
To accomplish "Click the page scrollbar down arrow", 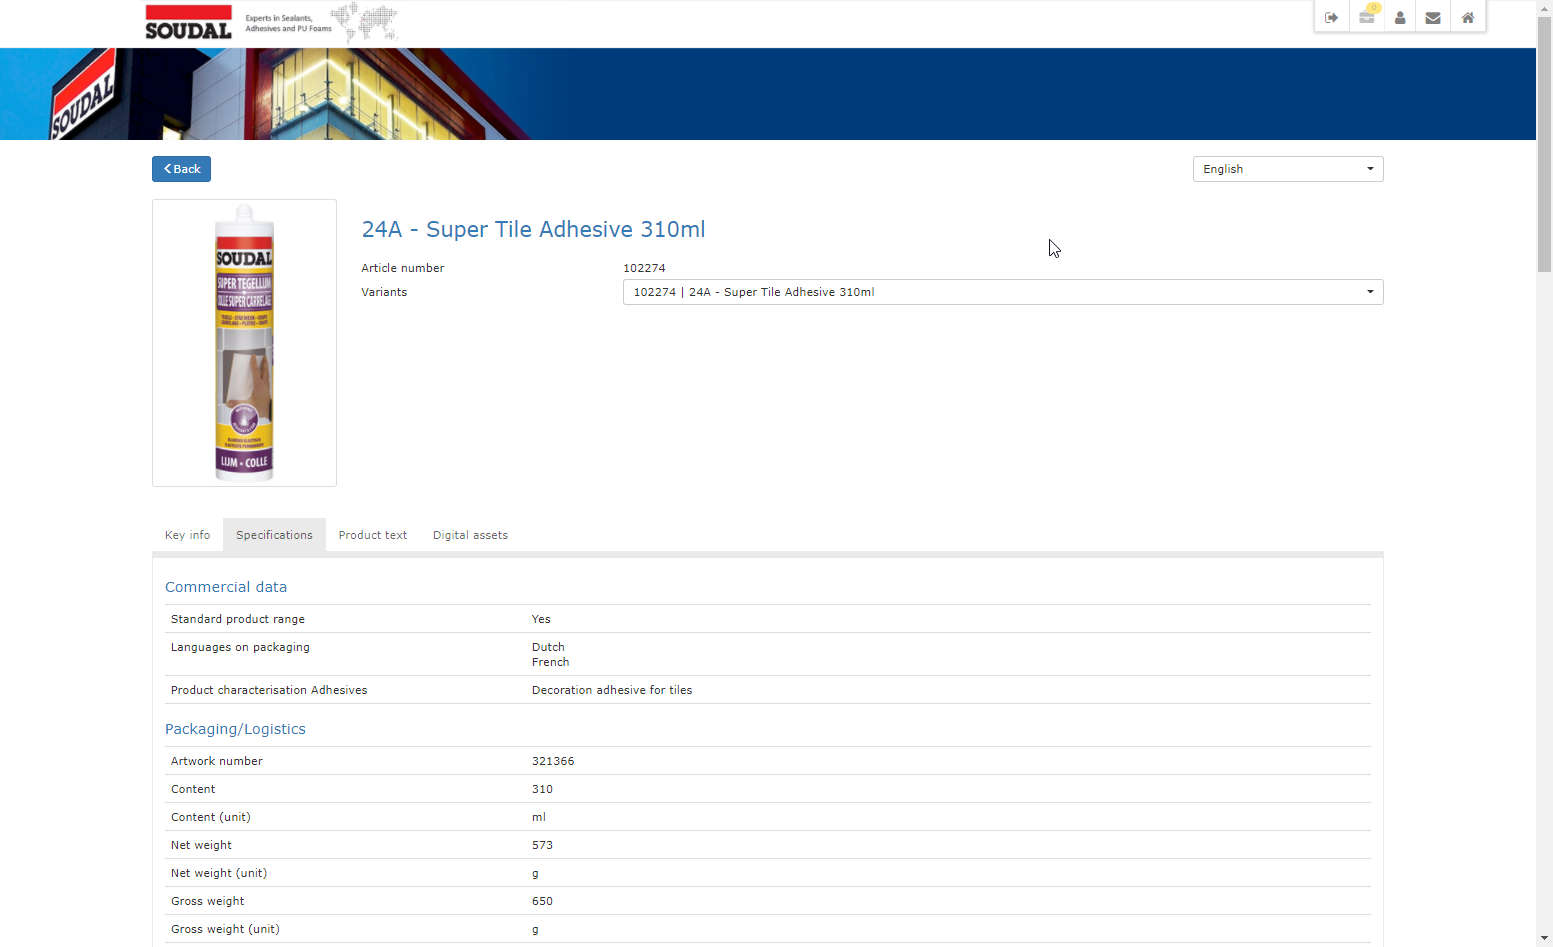I will pyautogui.click(x=1544, y=939).
